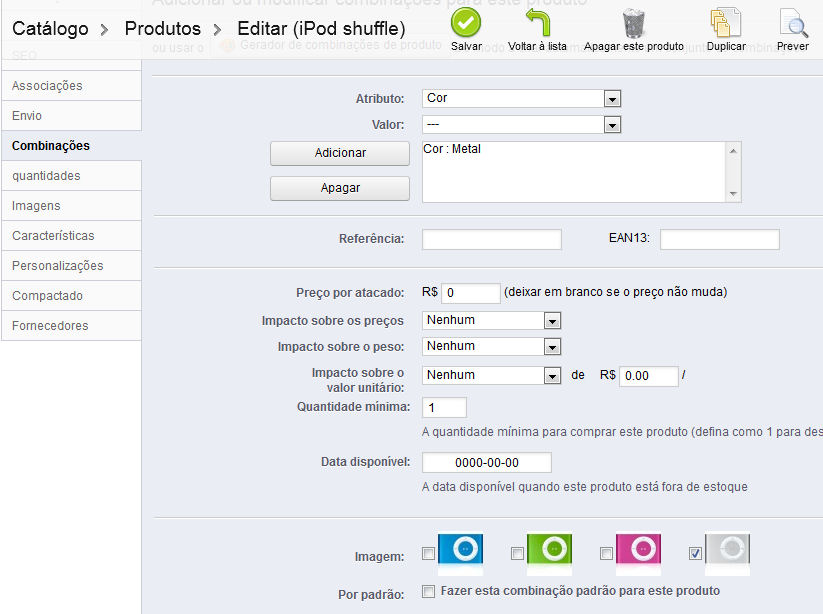The width and height of the screenshot is (823, 614).
Task: Open Impacto sobre os preços dropdown
Action: (x=491, y=320)
